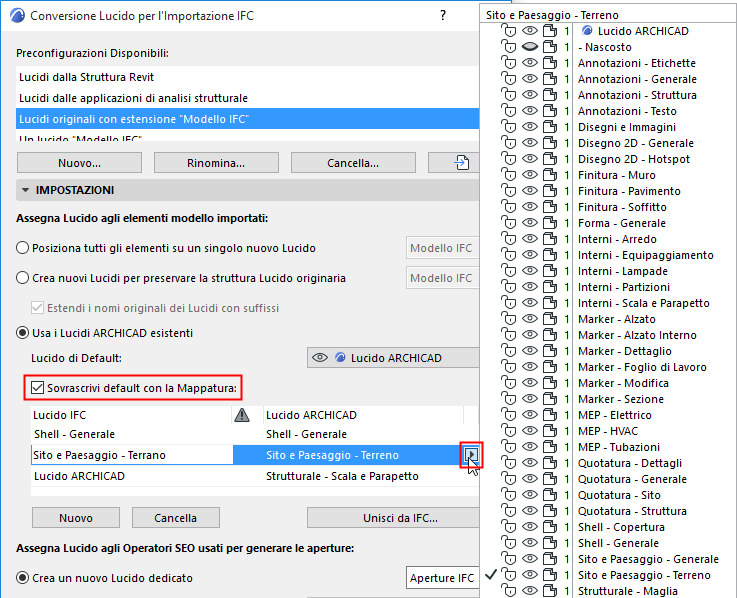Screen dimensions: 737x598
Task: Select preset 'Lucidi dalle applicazioni di analisi strutturale'
Action: point(248,98)
